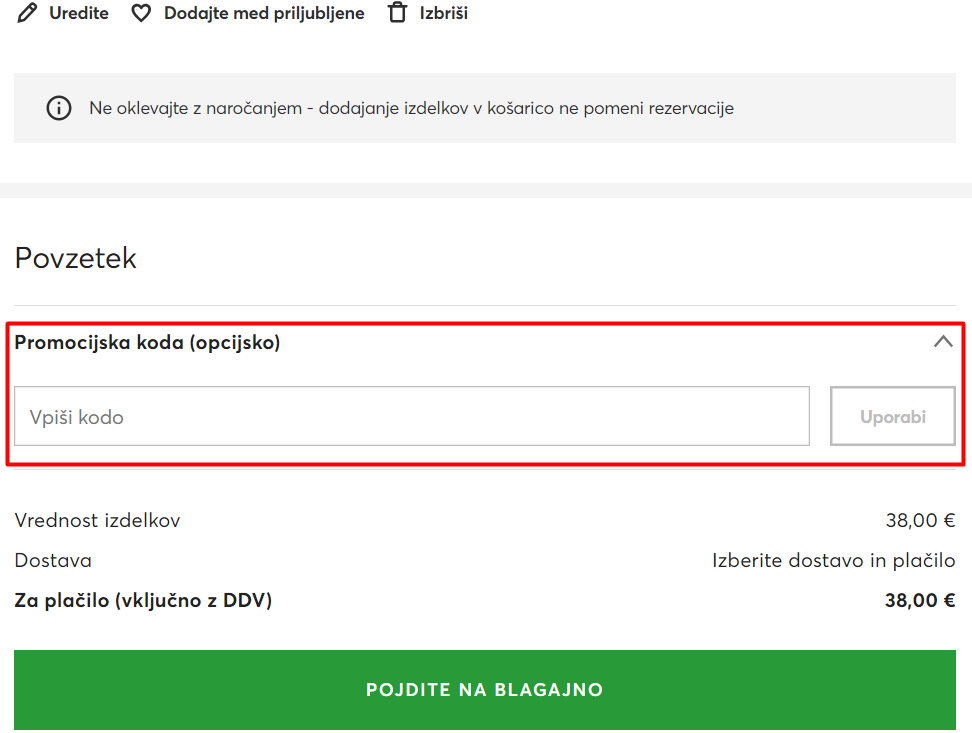Click Promocijska koda (opcijsko) heading
The image size is (972, 733).
click(x=148, y=342)
